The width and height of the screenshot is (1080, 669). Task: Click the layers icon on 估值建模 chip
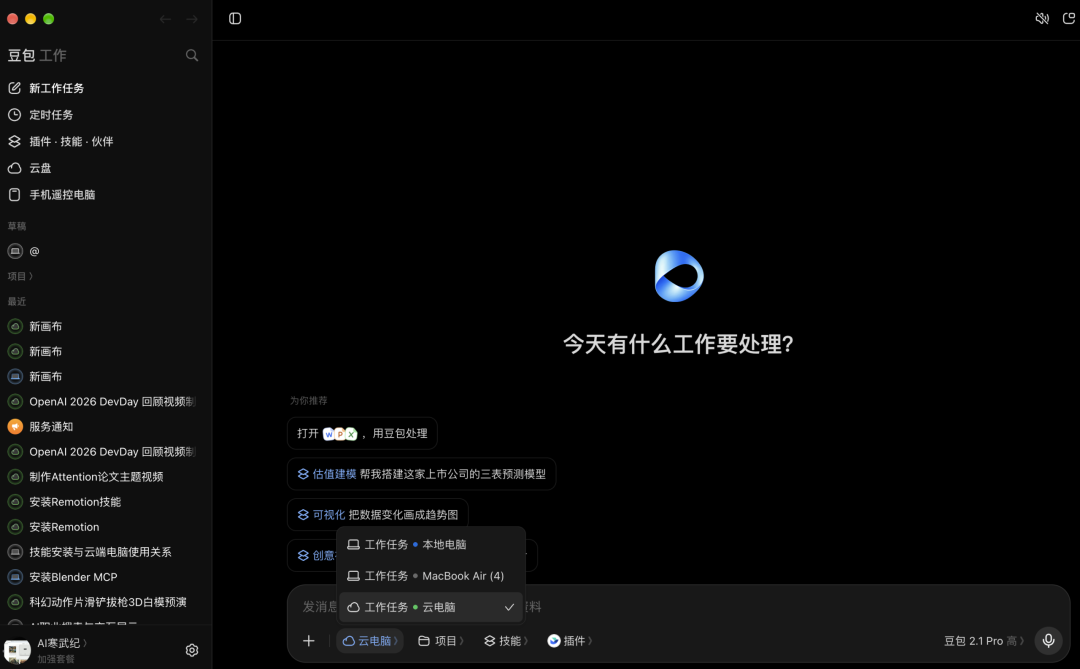[x=303, y=474]
